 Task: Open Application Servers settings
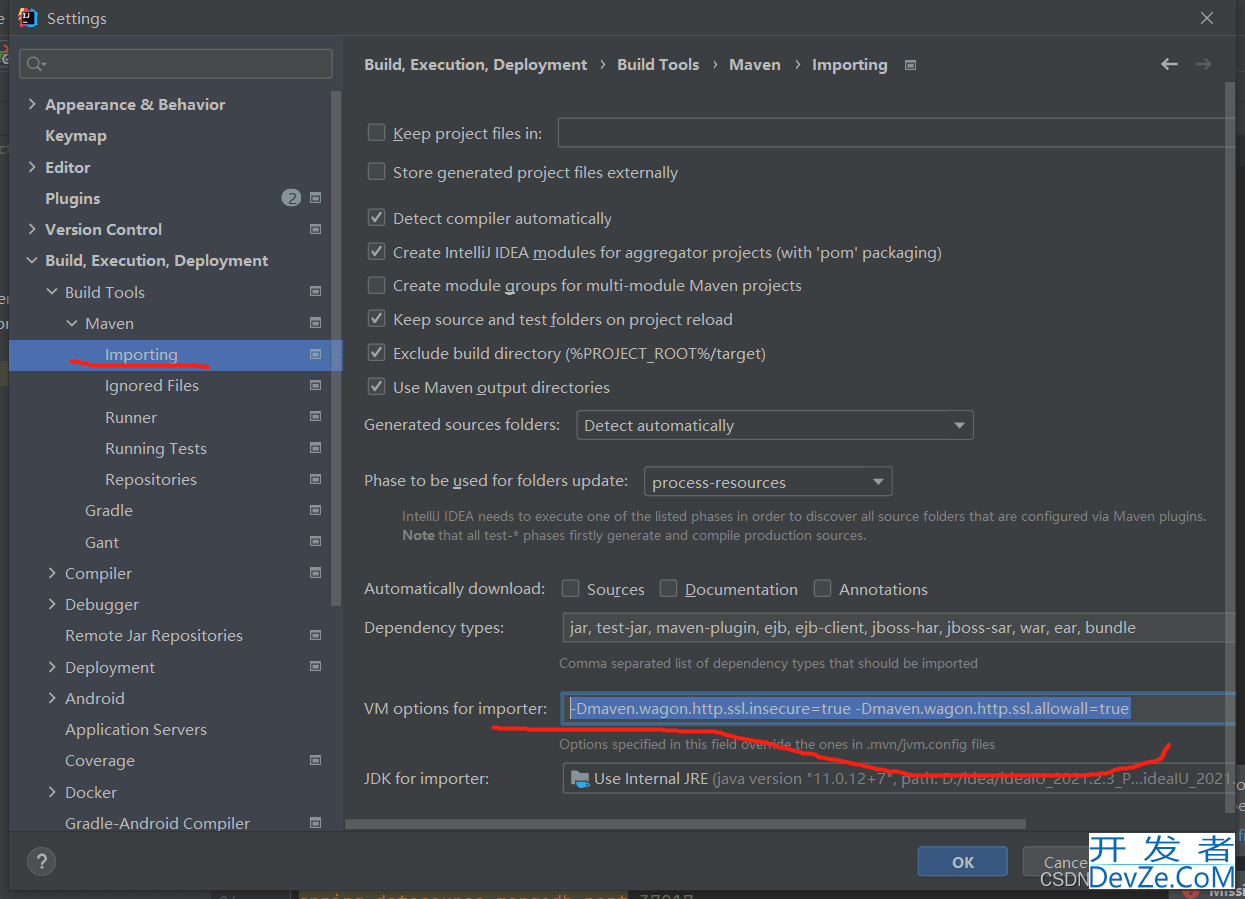(x=136, y=729)
